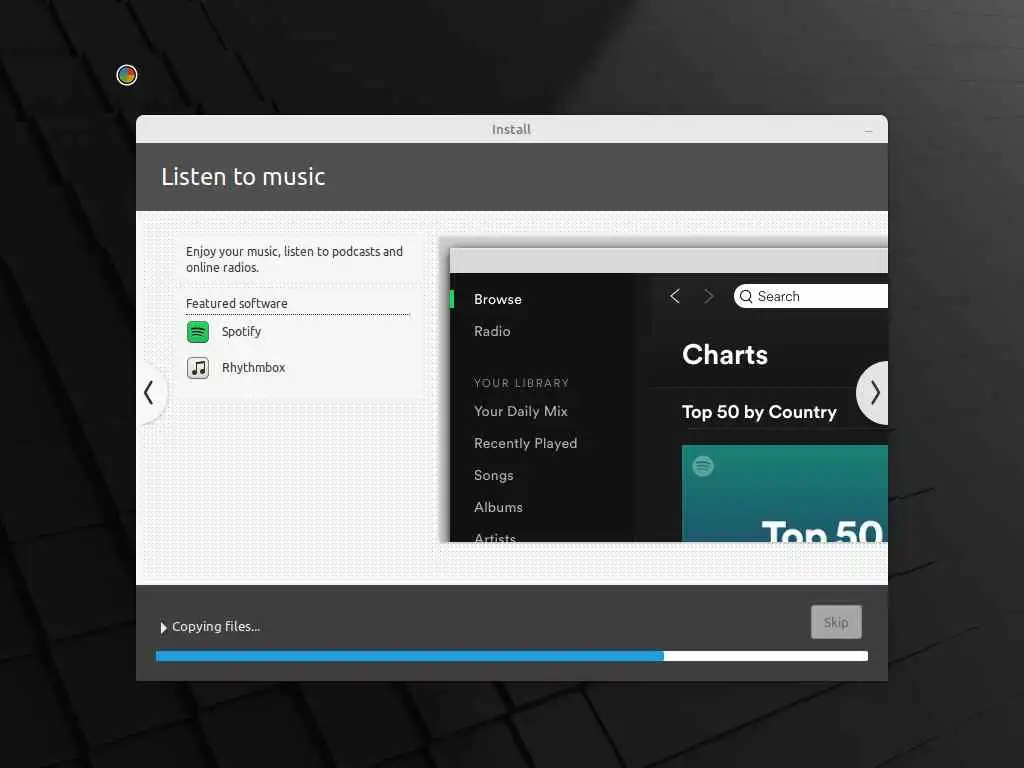
Task: Go to the previous slide arrow
Action: click(x=150, y=392)
